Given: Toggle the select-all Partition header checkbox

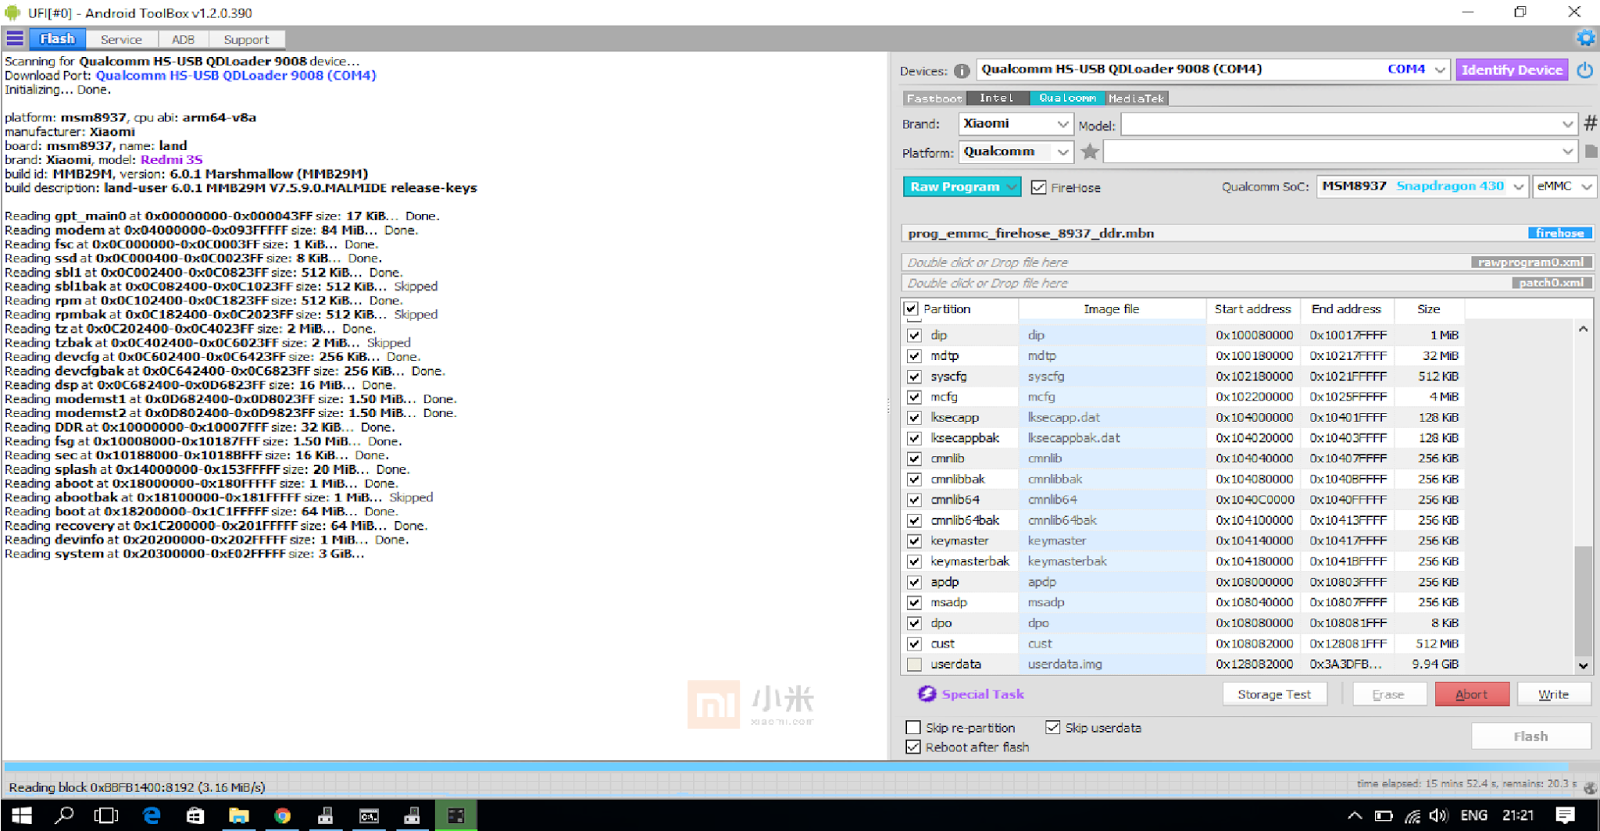Looking at the screenshot, I should click(911, 309).
